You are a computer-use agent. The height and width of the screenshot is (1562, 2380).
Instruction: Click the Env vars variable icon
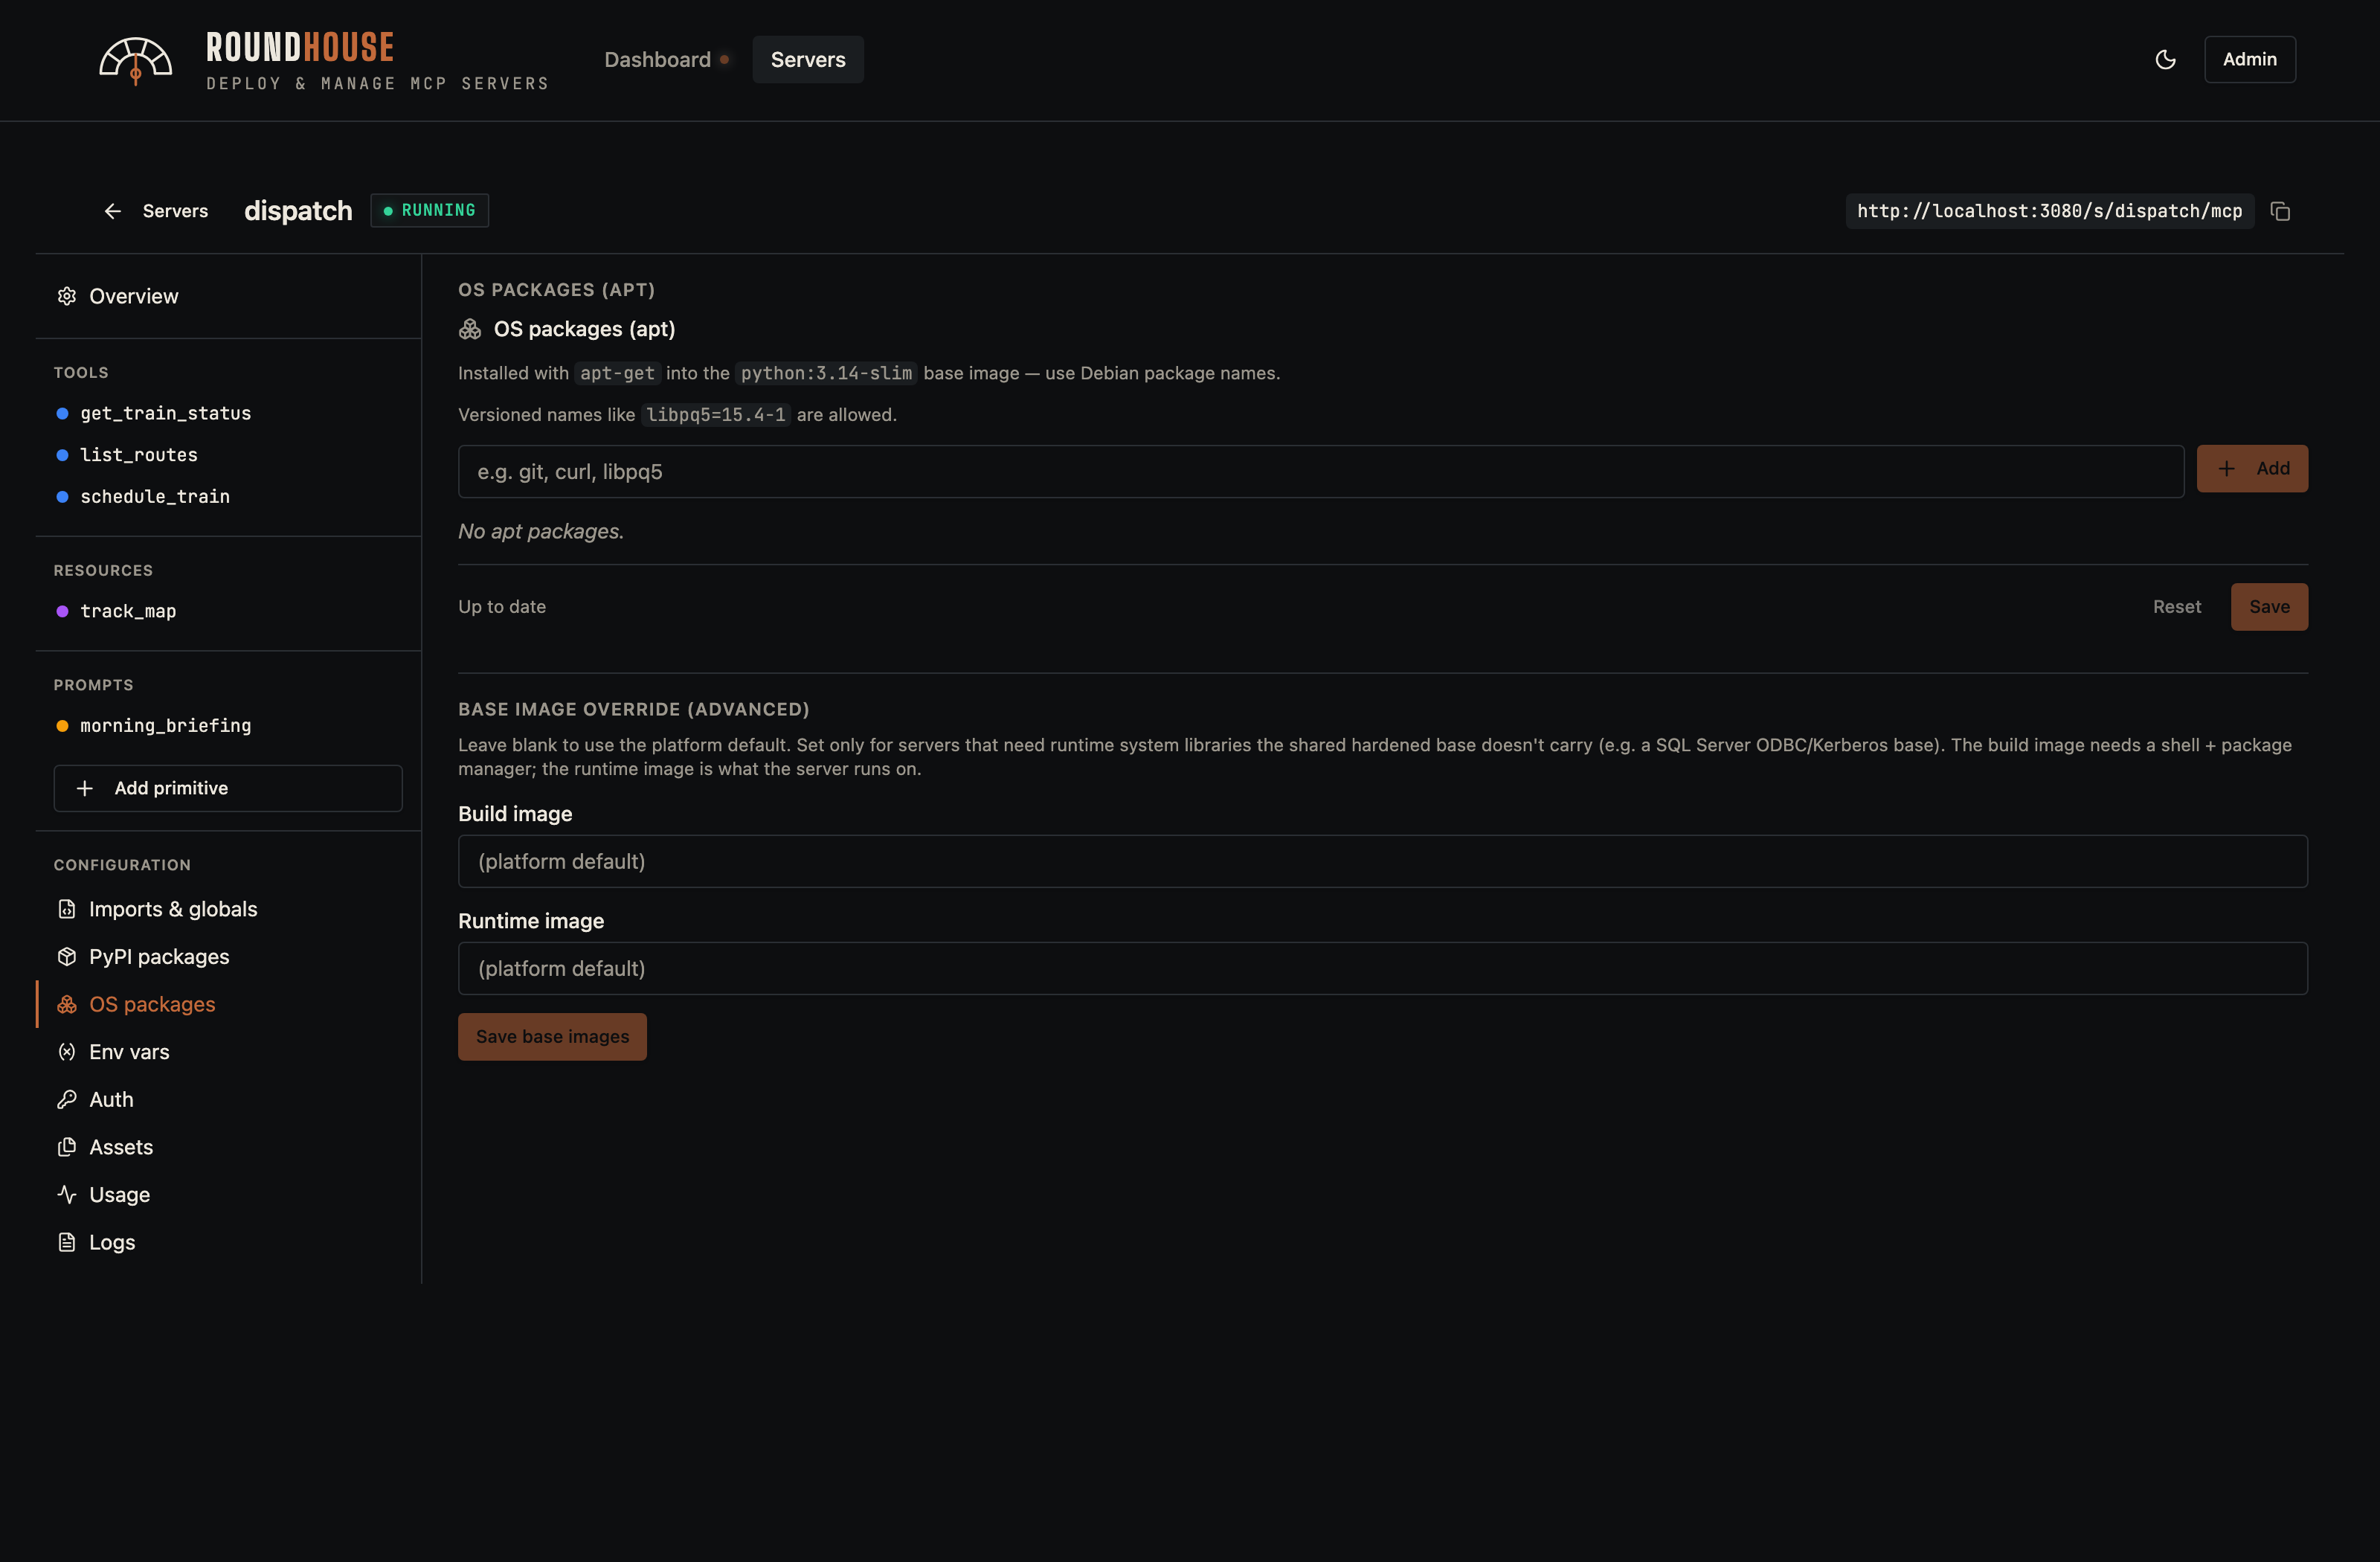(67, 1052)
